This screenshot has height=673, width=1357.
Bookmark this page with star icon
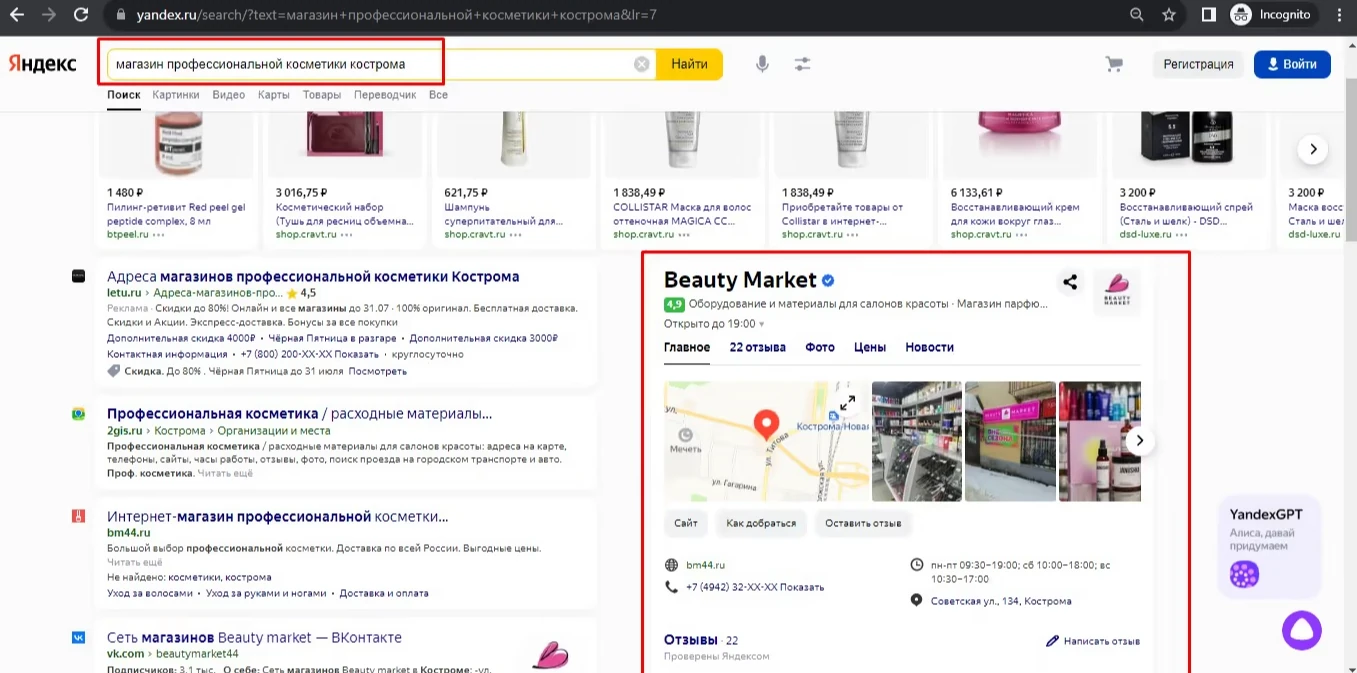(x=1169, y=15)
